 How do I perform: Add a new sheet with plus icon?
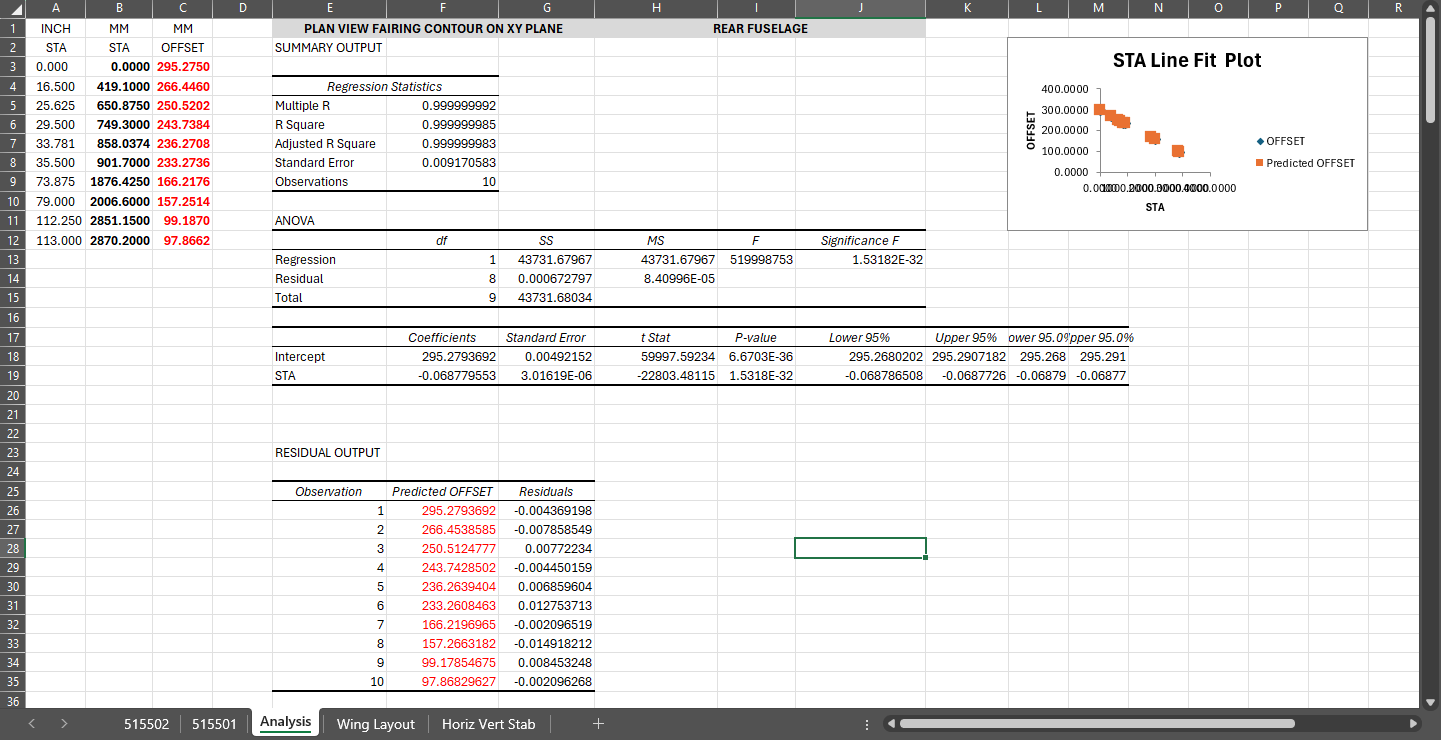(598, 724)
